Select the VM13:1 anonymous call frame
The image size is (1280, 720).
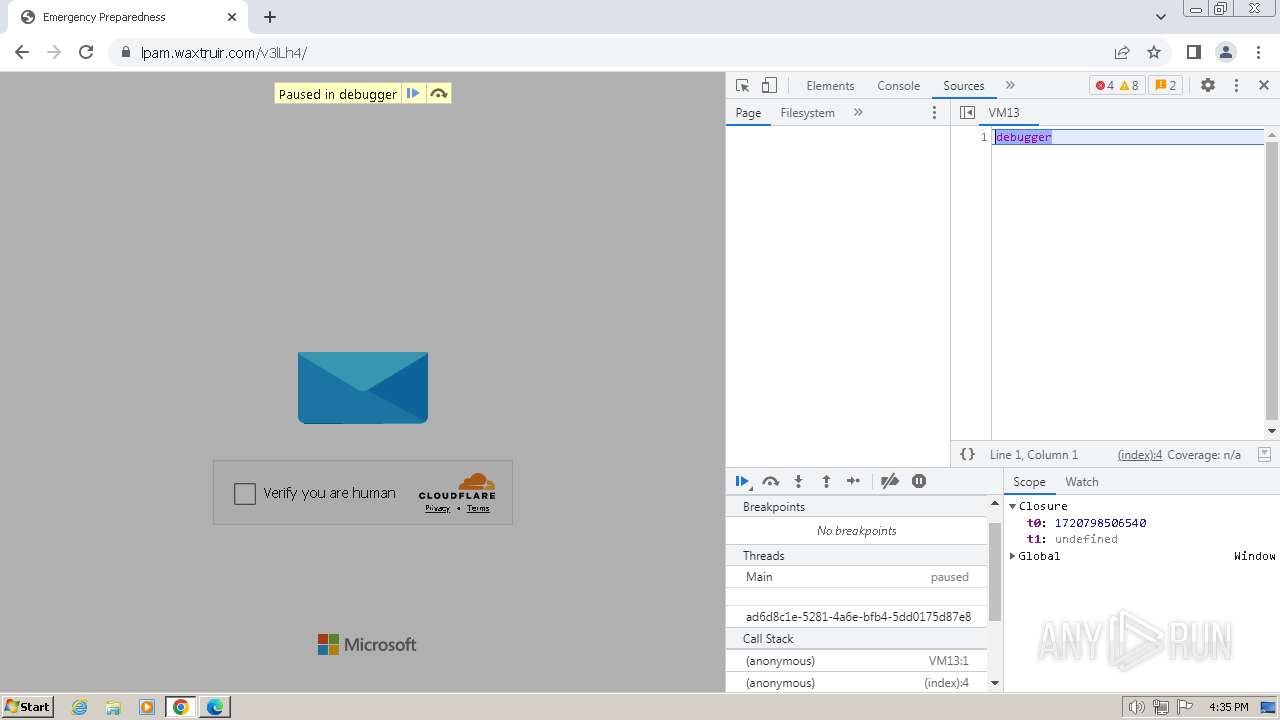[856, 661]
